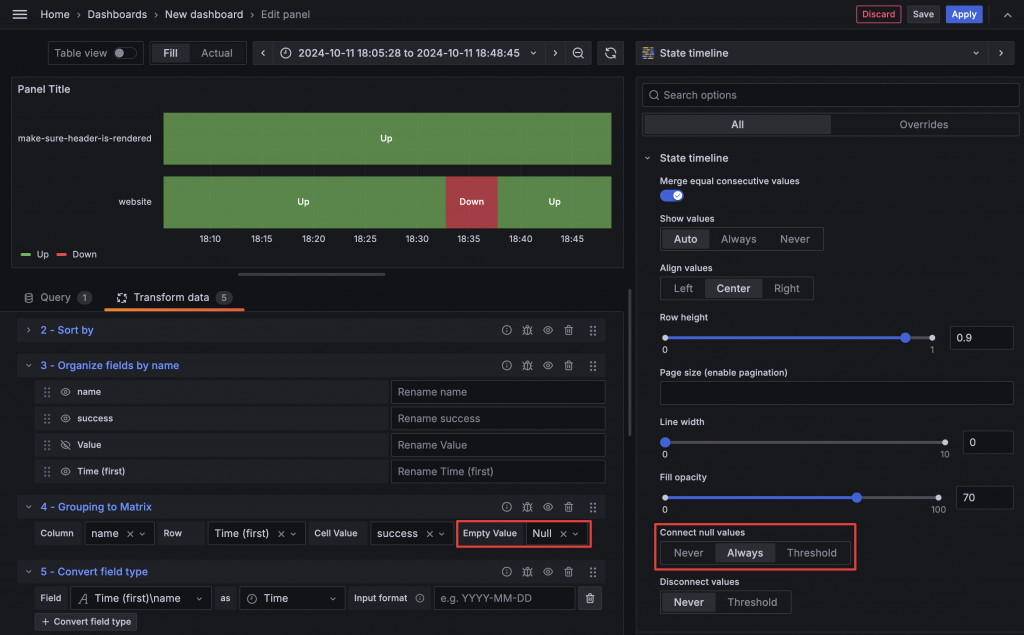Screen dimensions: 1024x635
Task: Show help info for Grouping to Matrix
Action: (x=507, y=506)
